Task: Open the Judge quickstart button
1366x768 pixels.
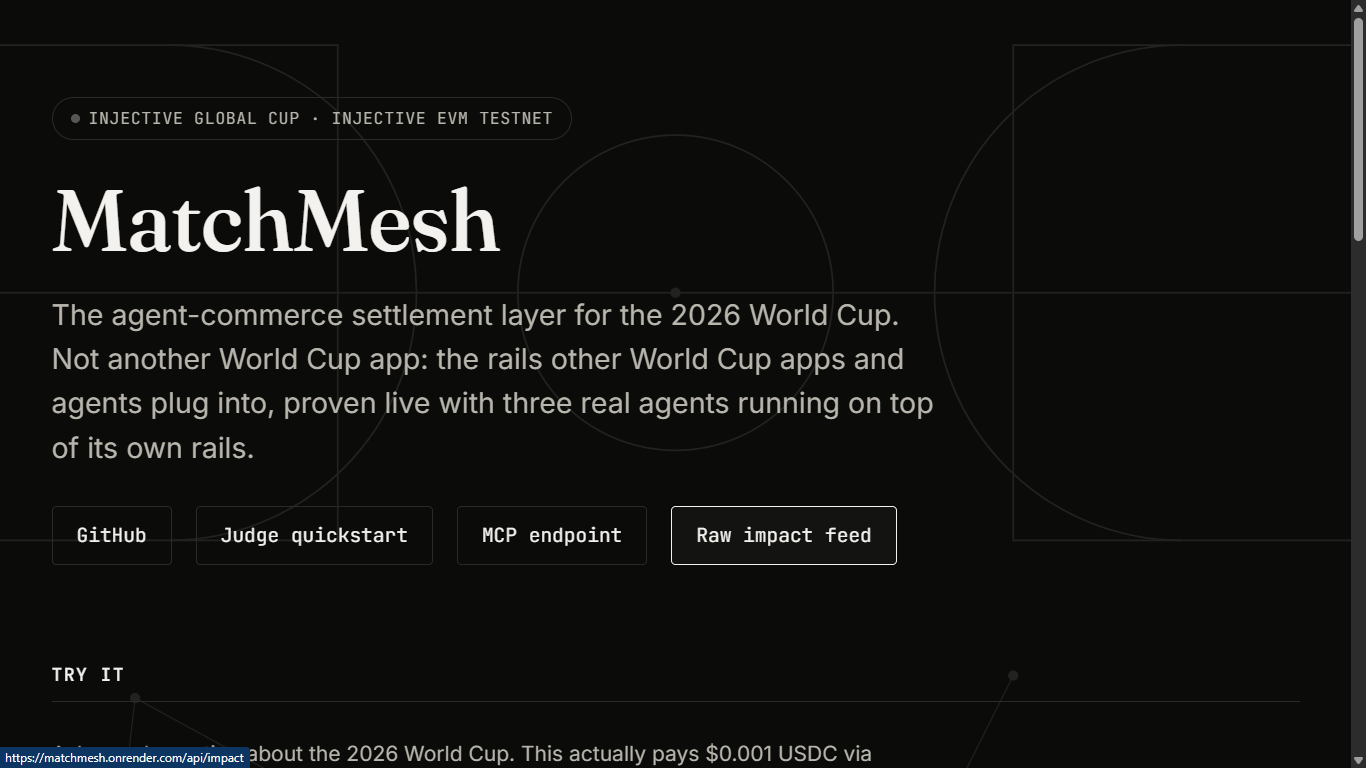Action: [x=314, y=535]
